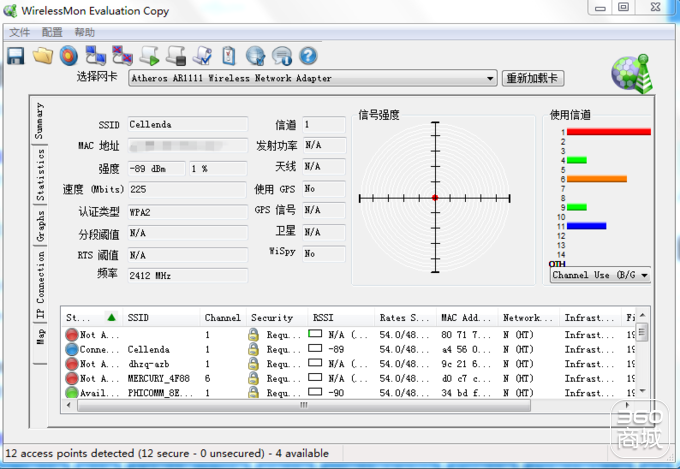Select the dhzq-azb network row text
The image size is (680, 469).
[x=148, y=364]
